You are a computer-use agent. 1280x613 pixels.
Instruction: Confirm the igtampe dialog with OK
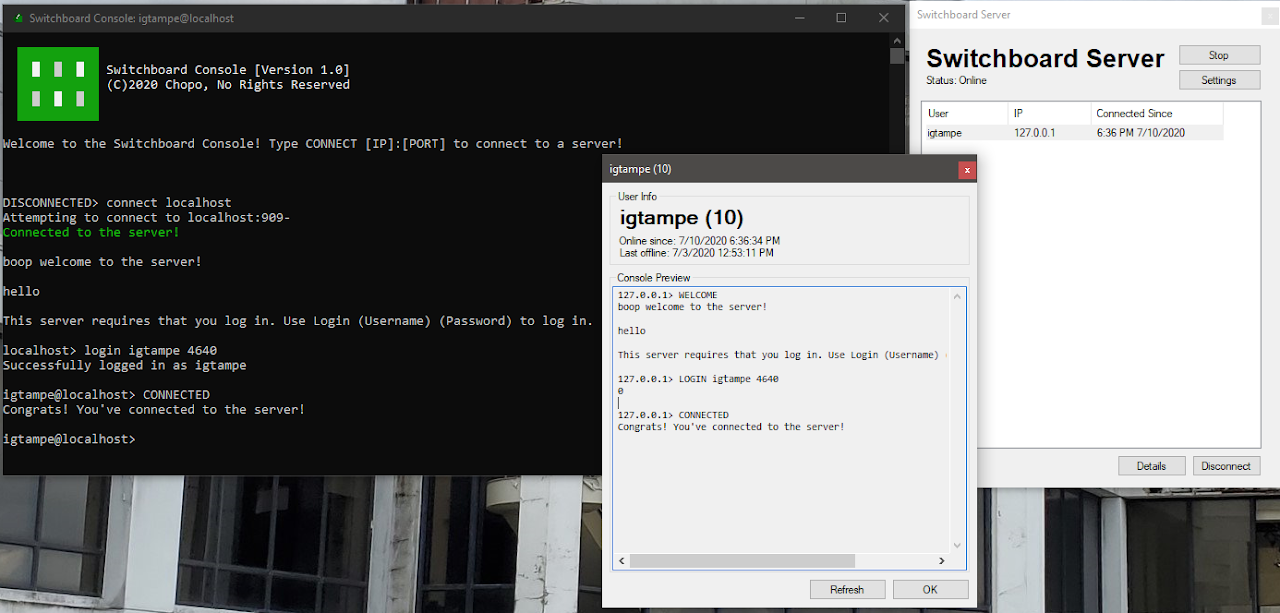coord(930,589)
